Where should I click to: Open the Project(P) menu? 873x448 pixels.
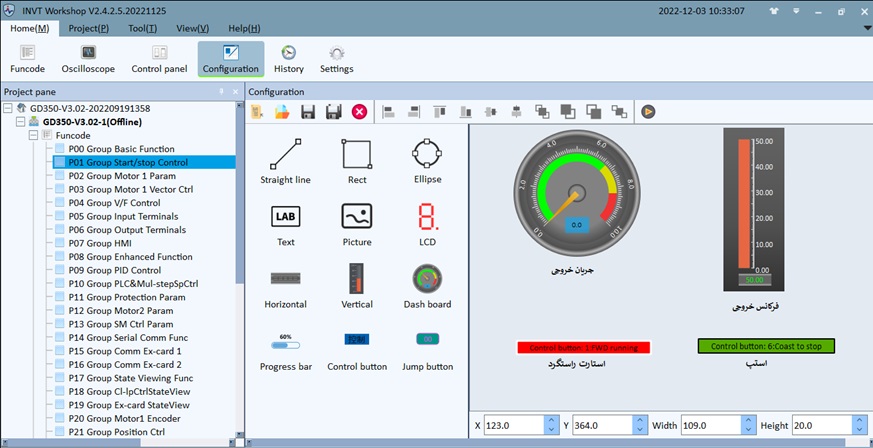point(89,28)
